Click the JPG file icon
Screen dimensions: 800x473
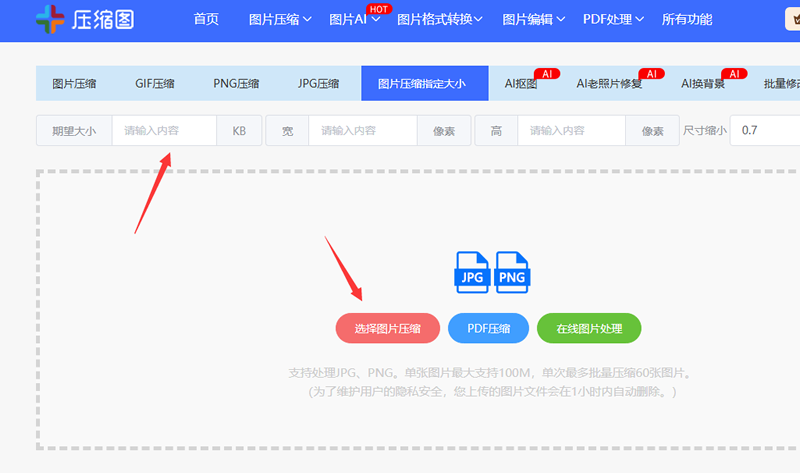coord(472,272)
